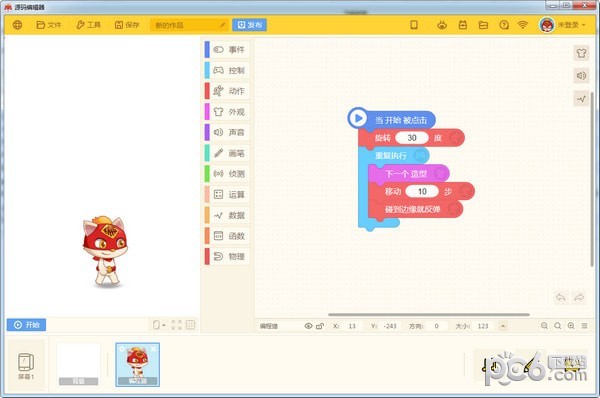
Task: Open the folder icon in top toolbar
Action: 483,25
